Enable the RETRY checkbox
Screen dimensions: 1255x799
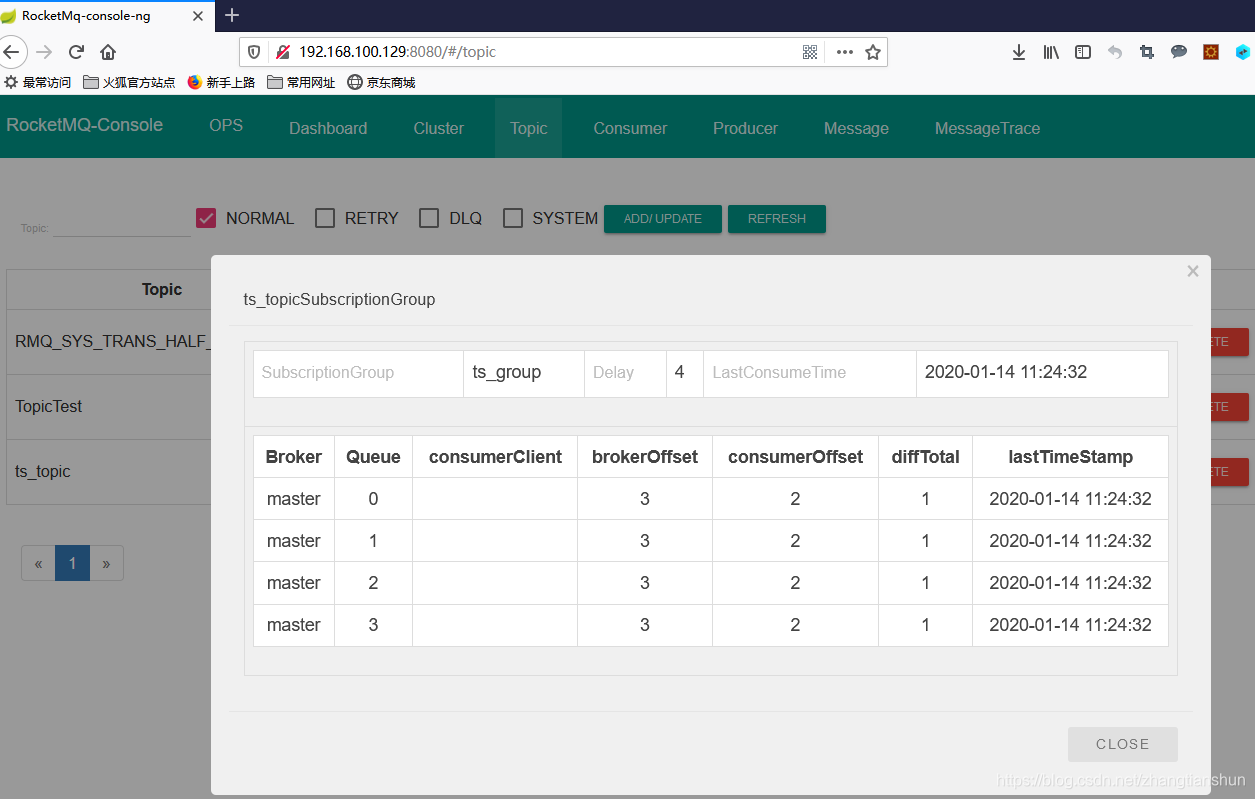coord(324,217)
